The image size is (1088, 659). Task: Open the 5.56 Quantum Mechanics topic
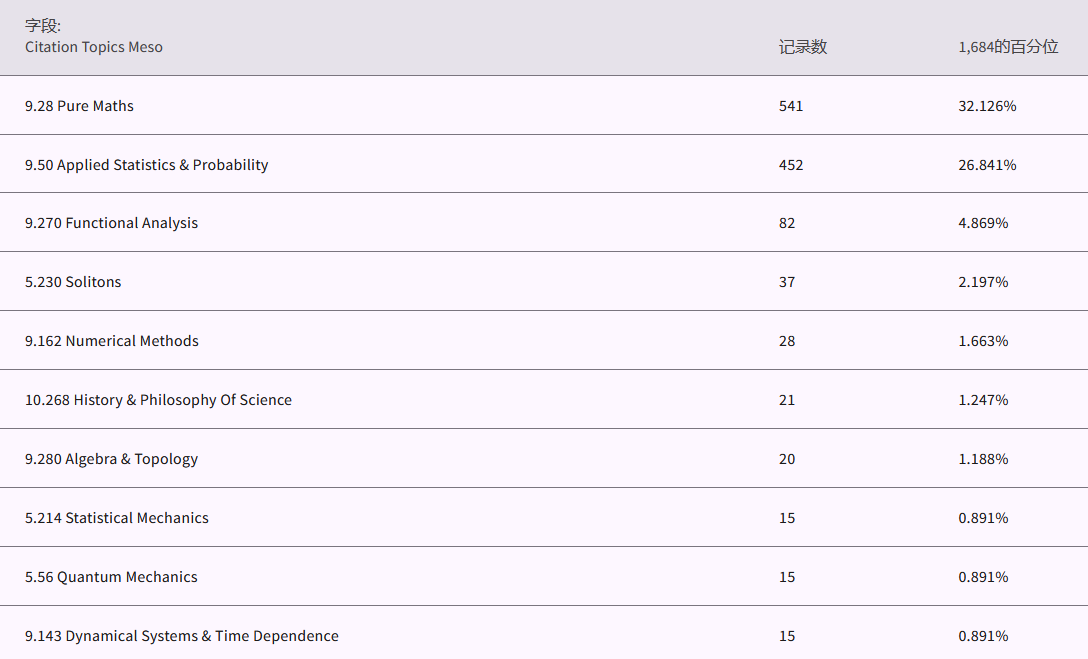click(x=111, y=577)
